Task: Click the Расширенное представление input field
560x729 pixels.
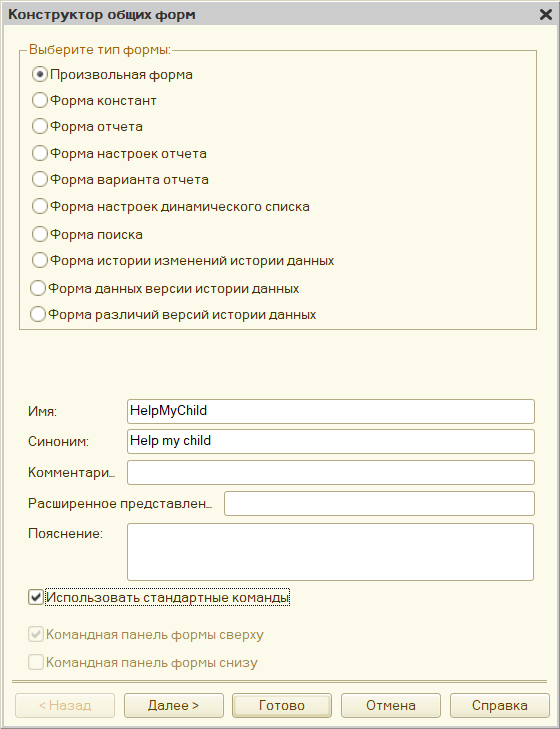Action: click(x=379, y=504)
